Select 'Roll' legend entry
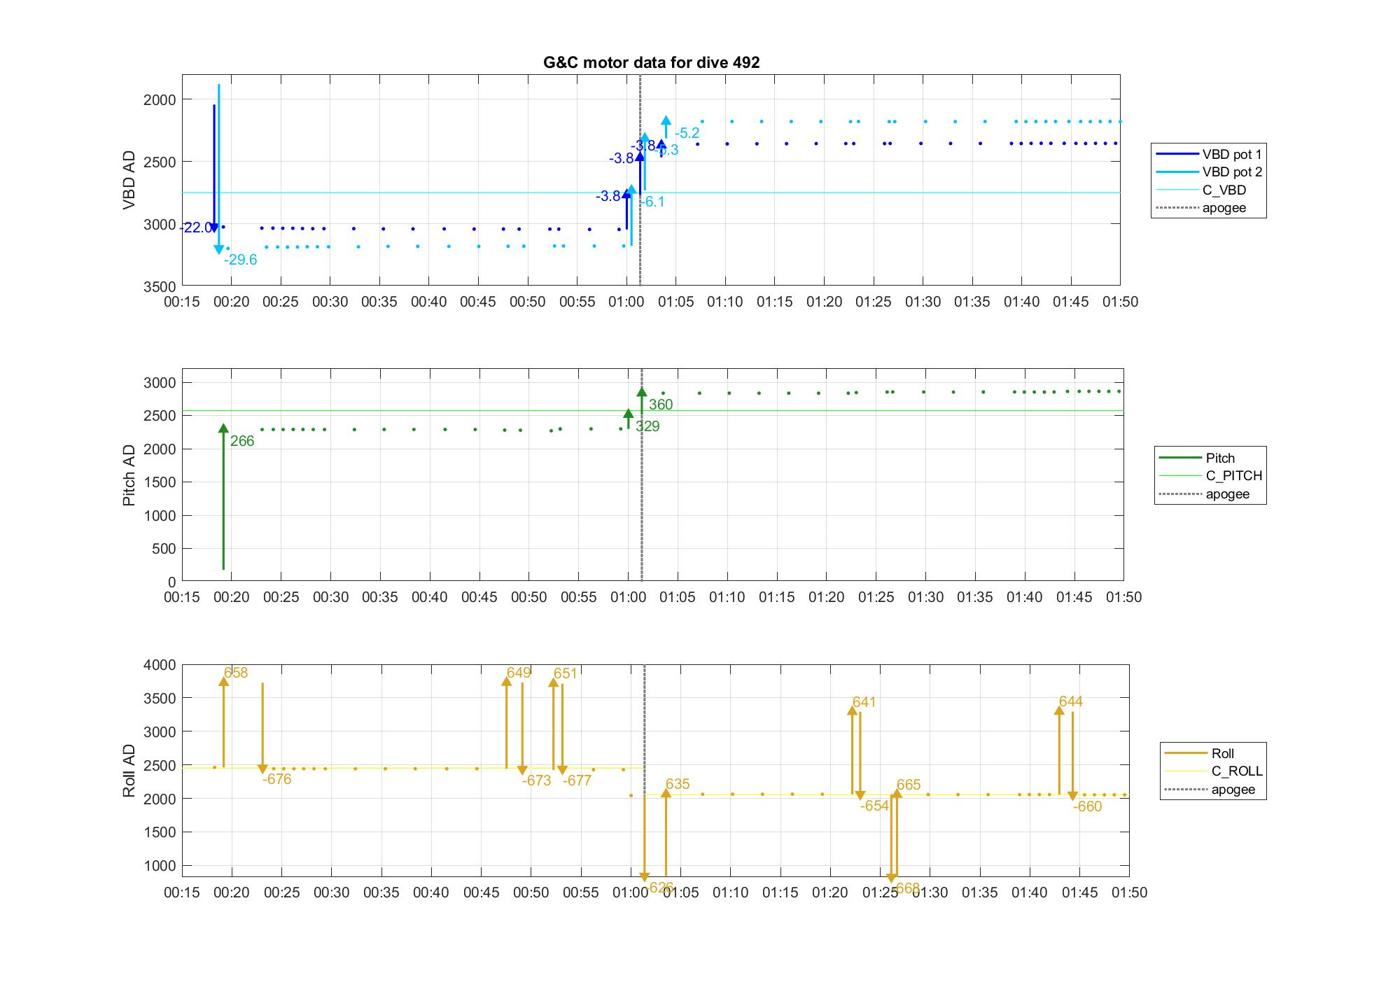 click(1199, 753)
